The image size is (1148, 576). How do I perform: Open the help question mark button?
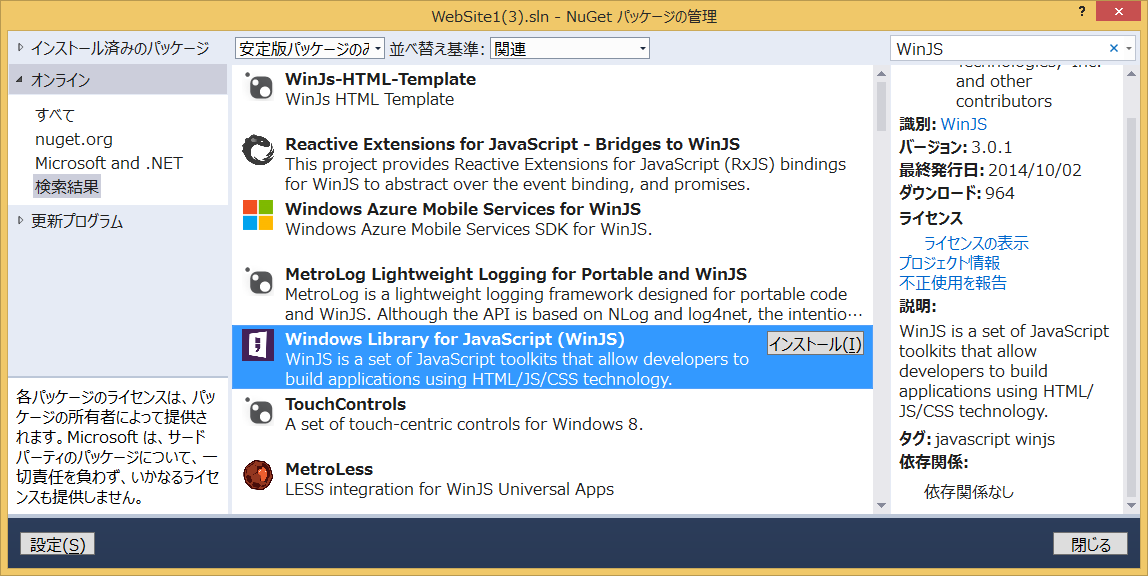pos(1082,12)
